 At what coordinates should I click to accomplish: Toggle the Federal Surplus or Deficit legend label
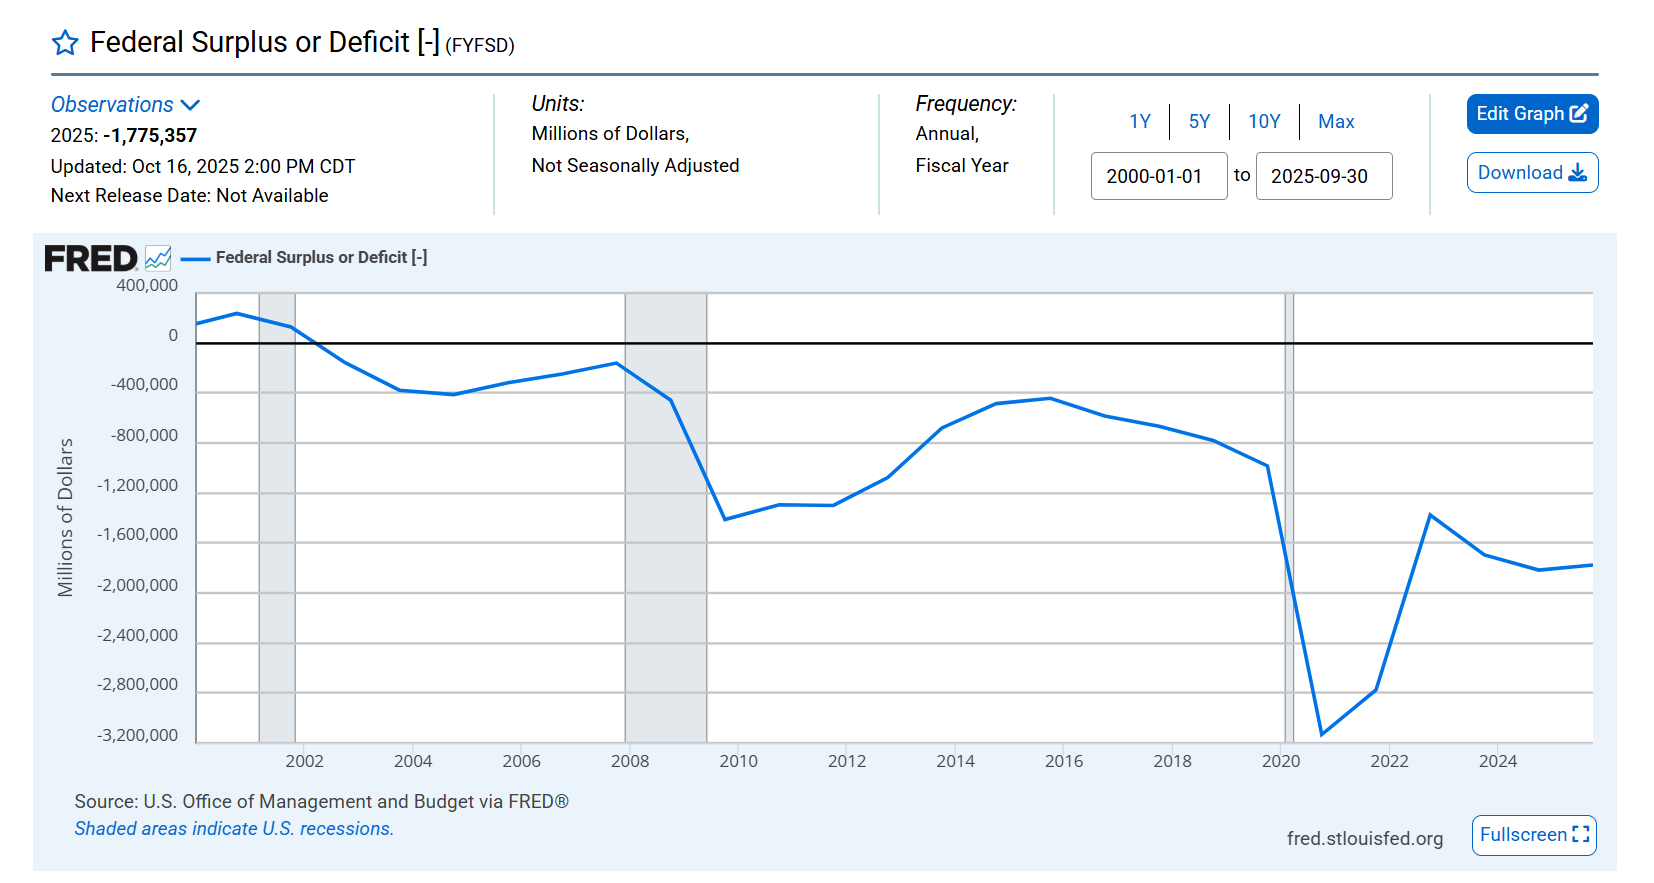(321, 258)
